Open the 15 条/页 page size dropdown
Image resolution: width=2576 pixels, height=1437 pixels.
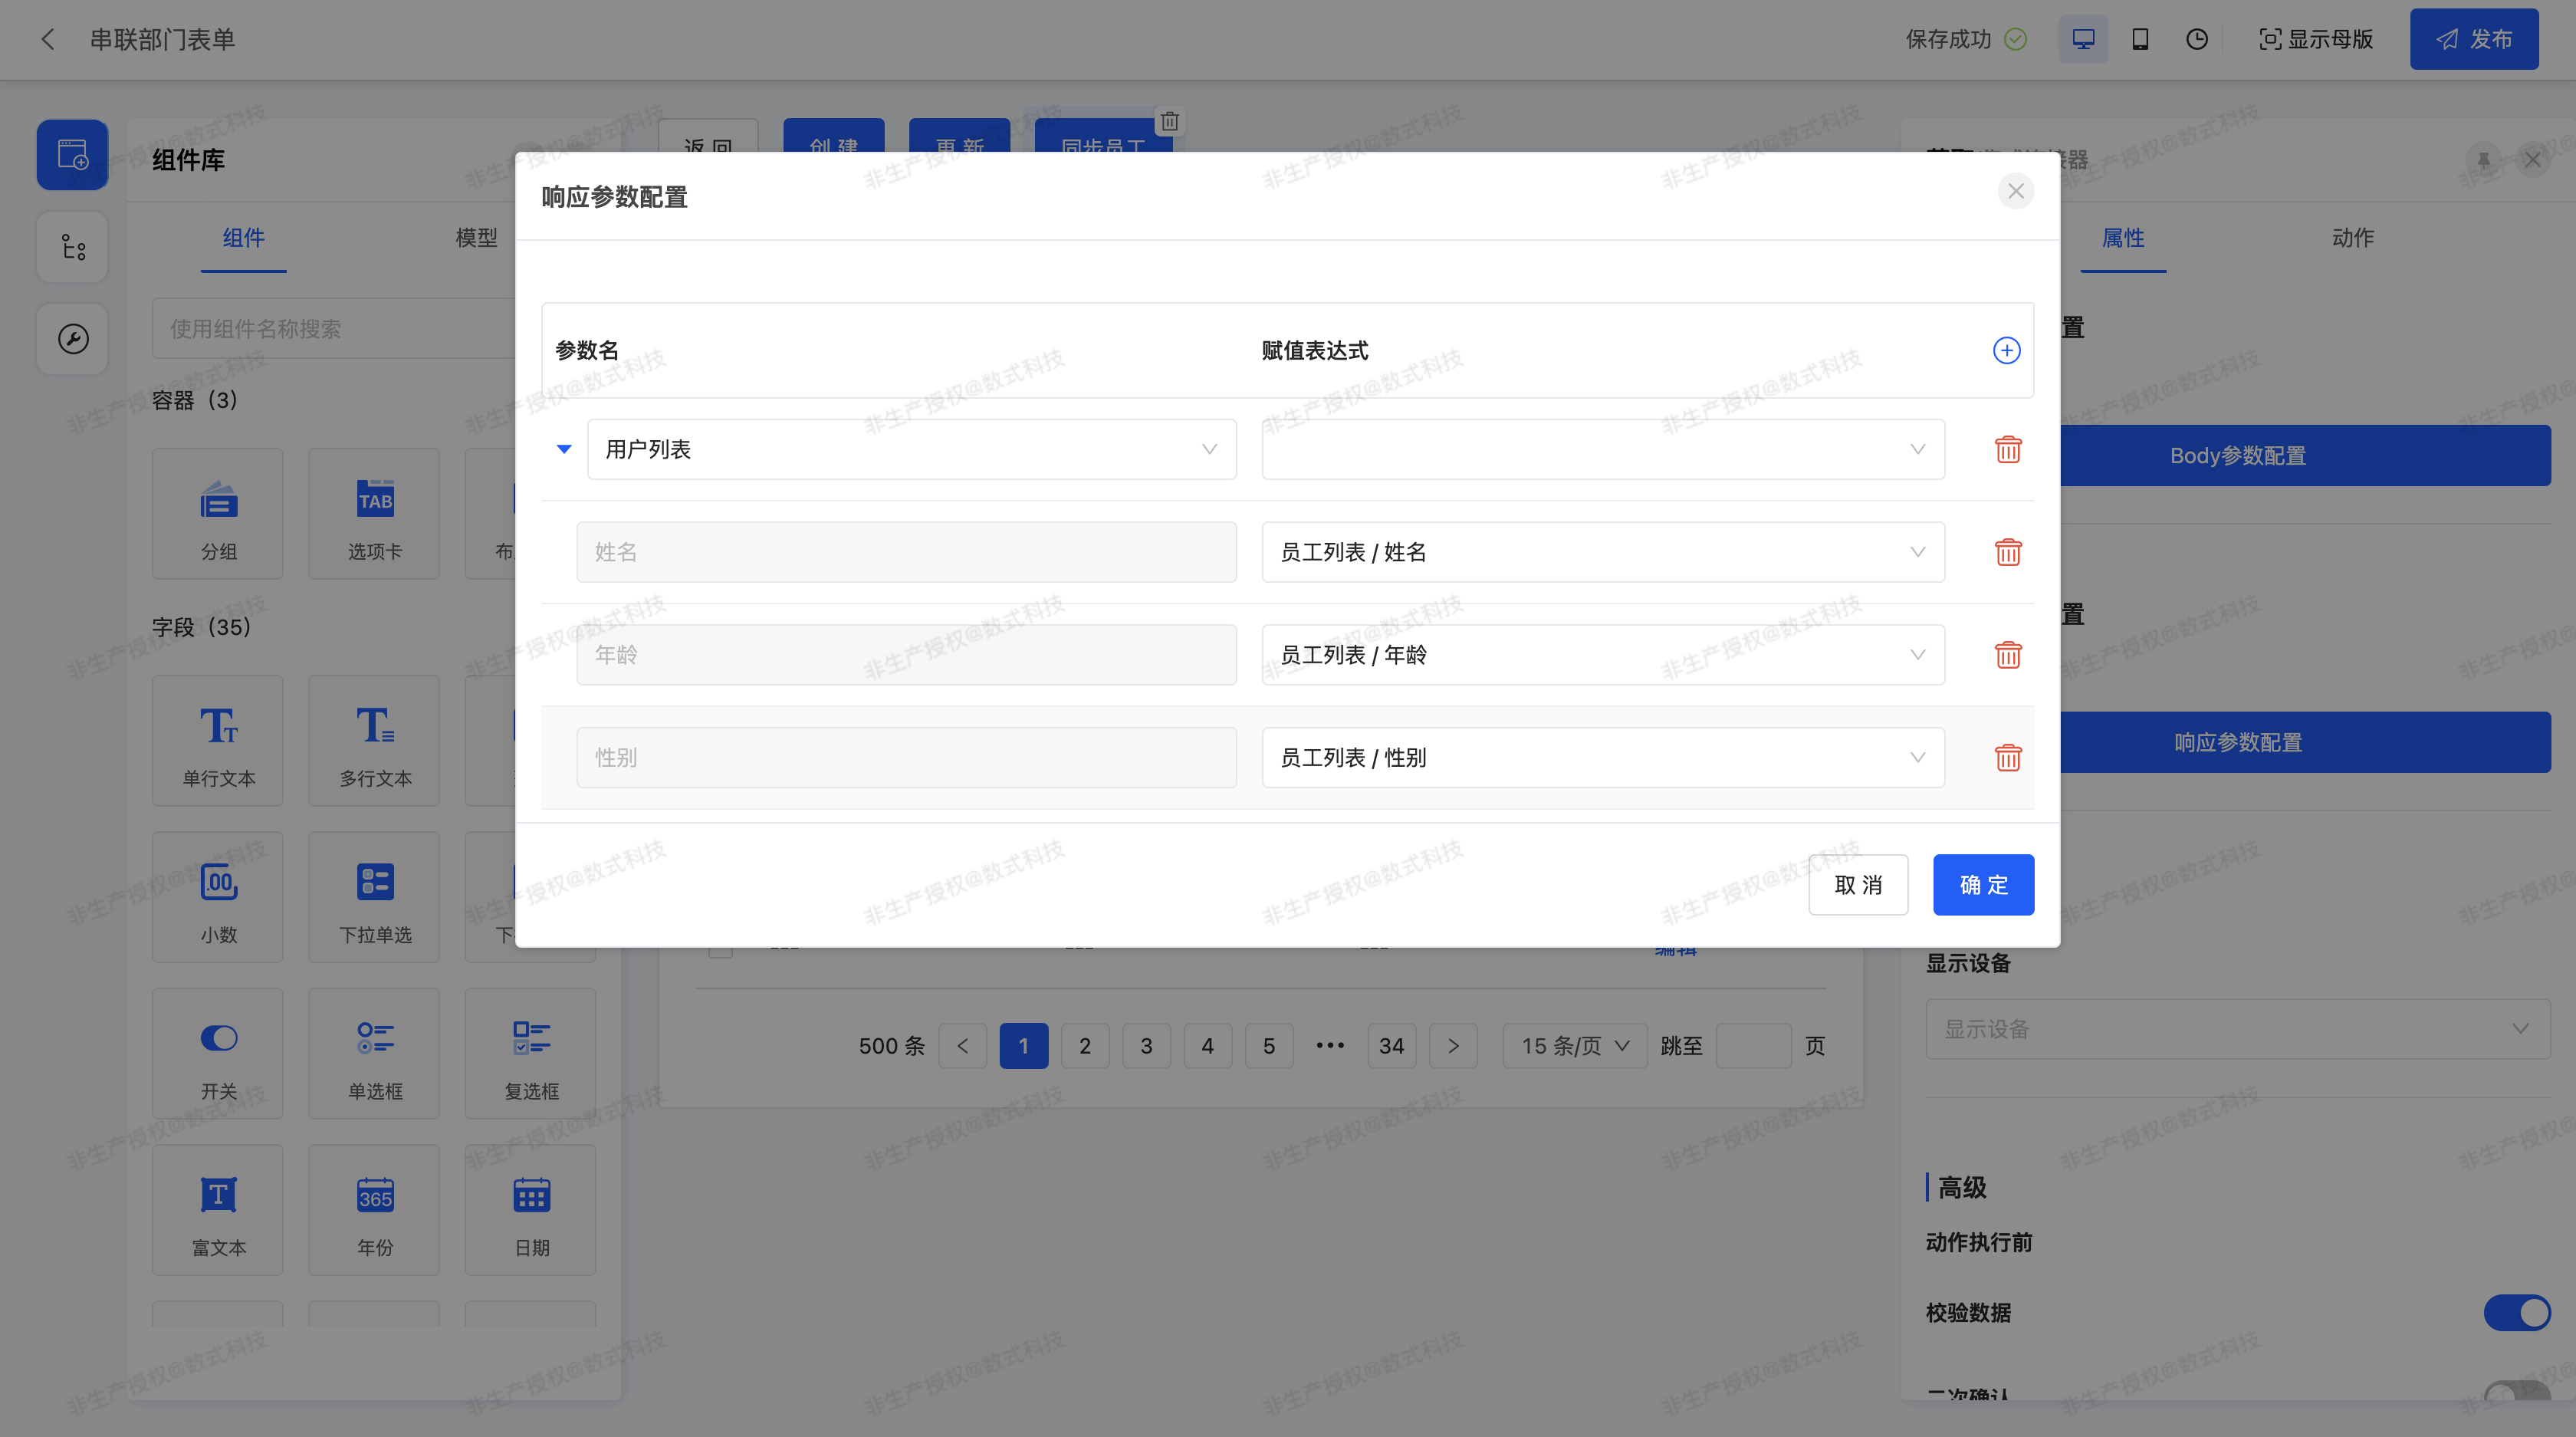tap(1575, 1046)
